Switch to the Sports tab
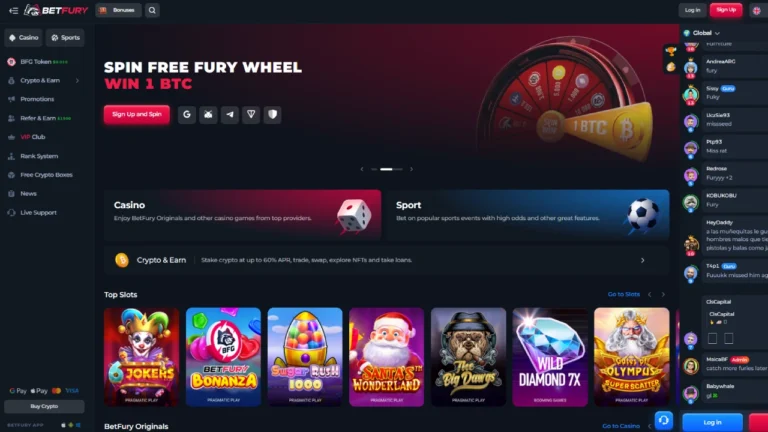The width and height of the screenshot is (768, 432). point(65,38)
